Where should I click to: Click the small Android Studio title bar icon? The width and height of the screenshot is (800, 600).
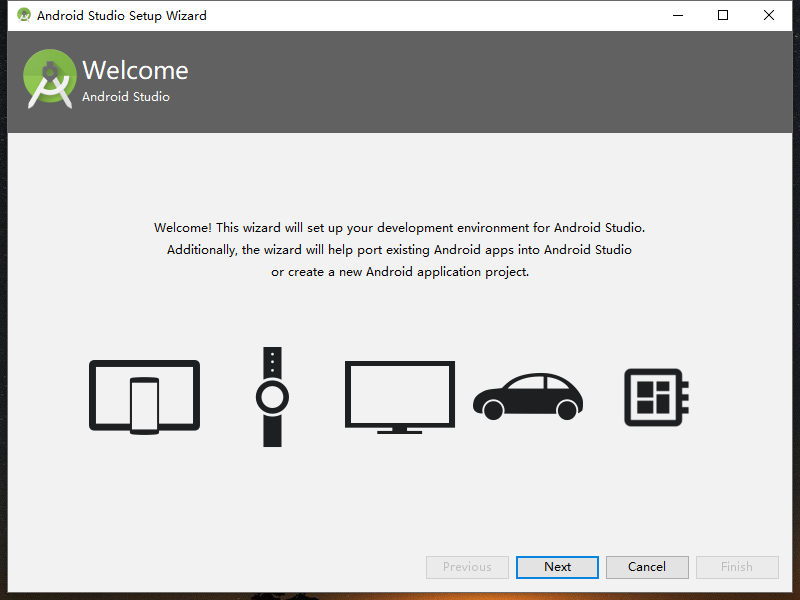click(x=23, y=15)
